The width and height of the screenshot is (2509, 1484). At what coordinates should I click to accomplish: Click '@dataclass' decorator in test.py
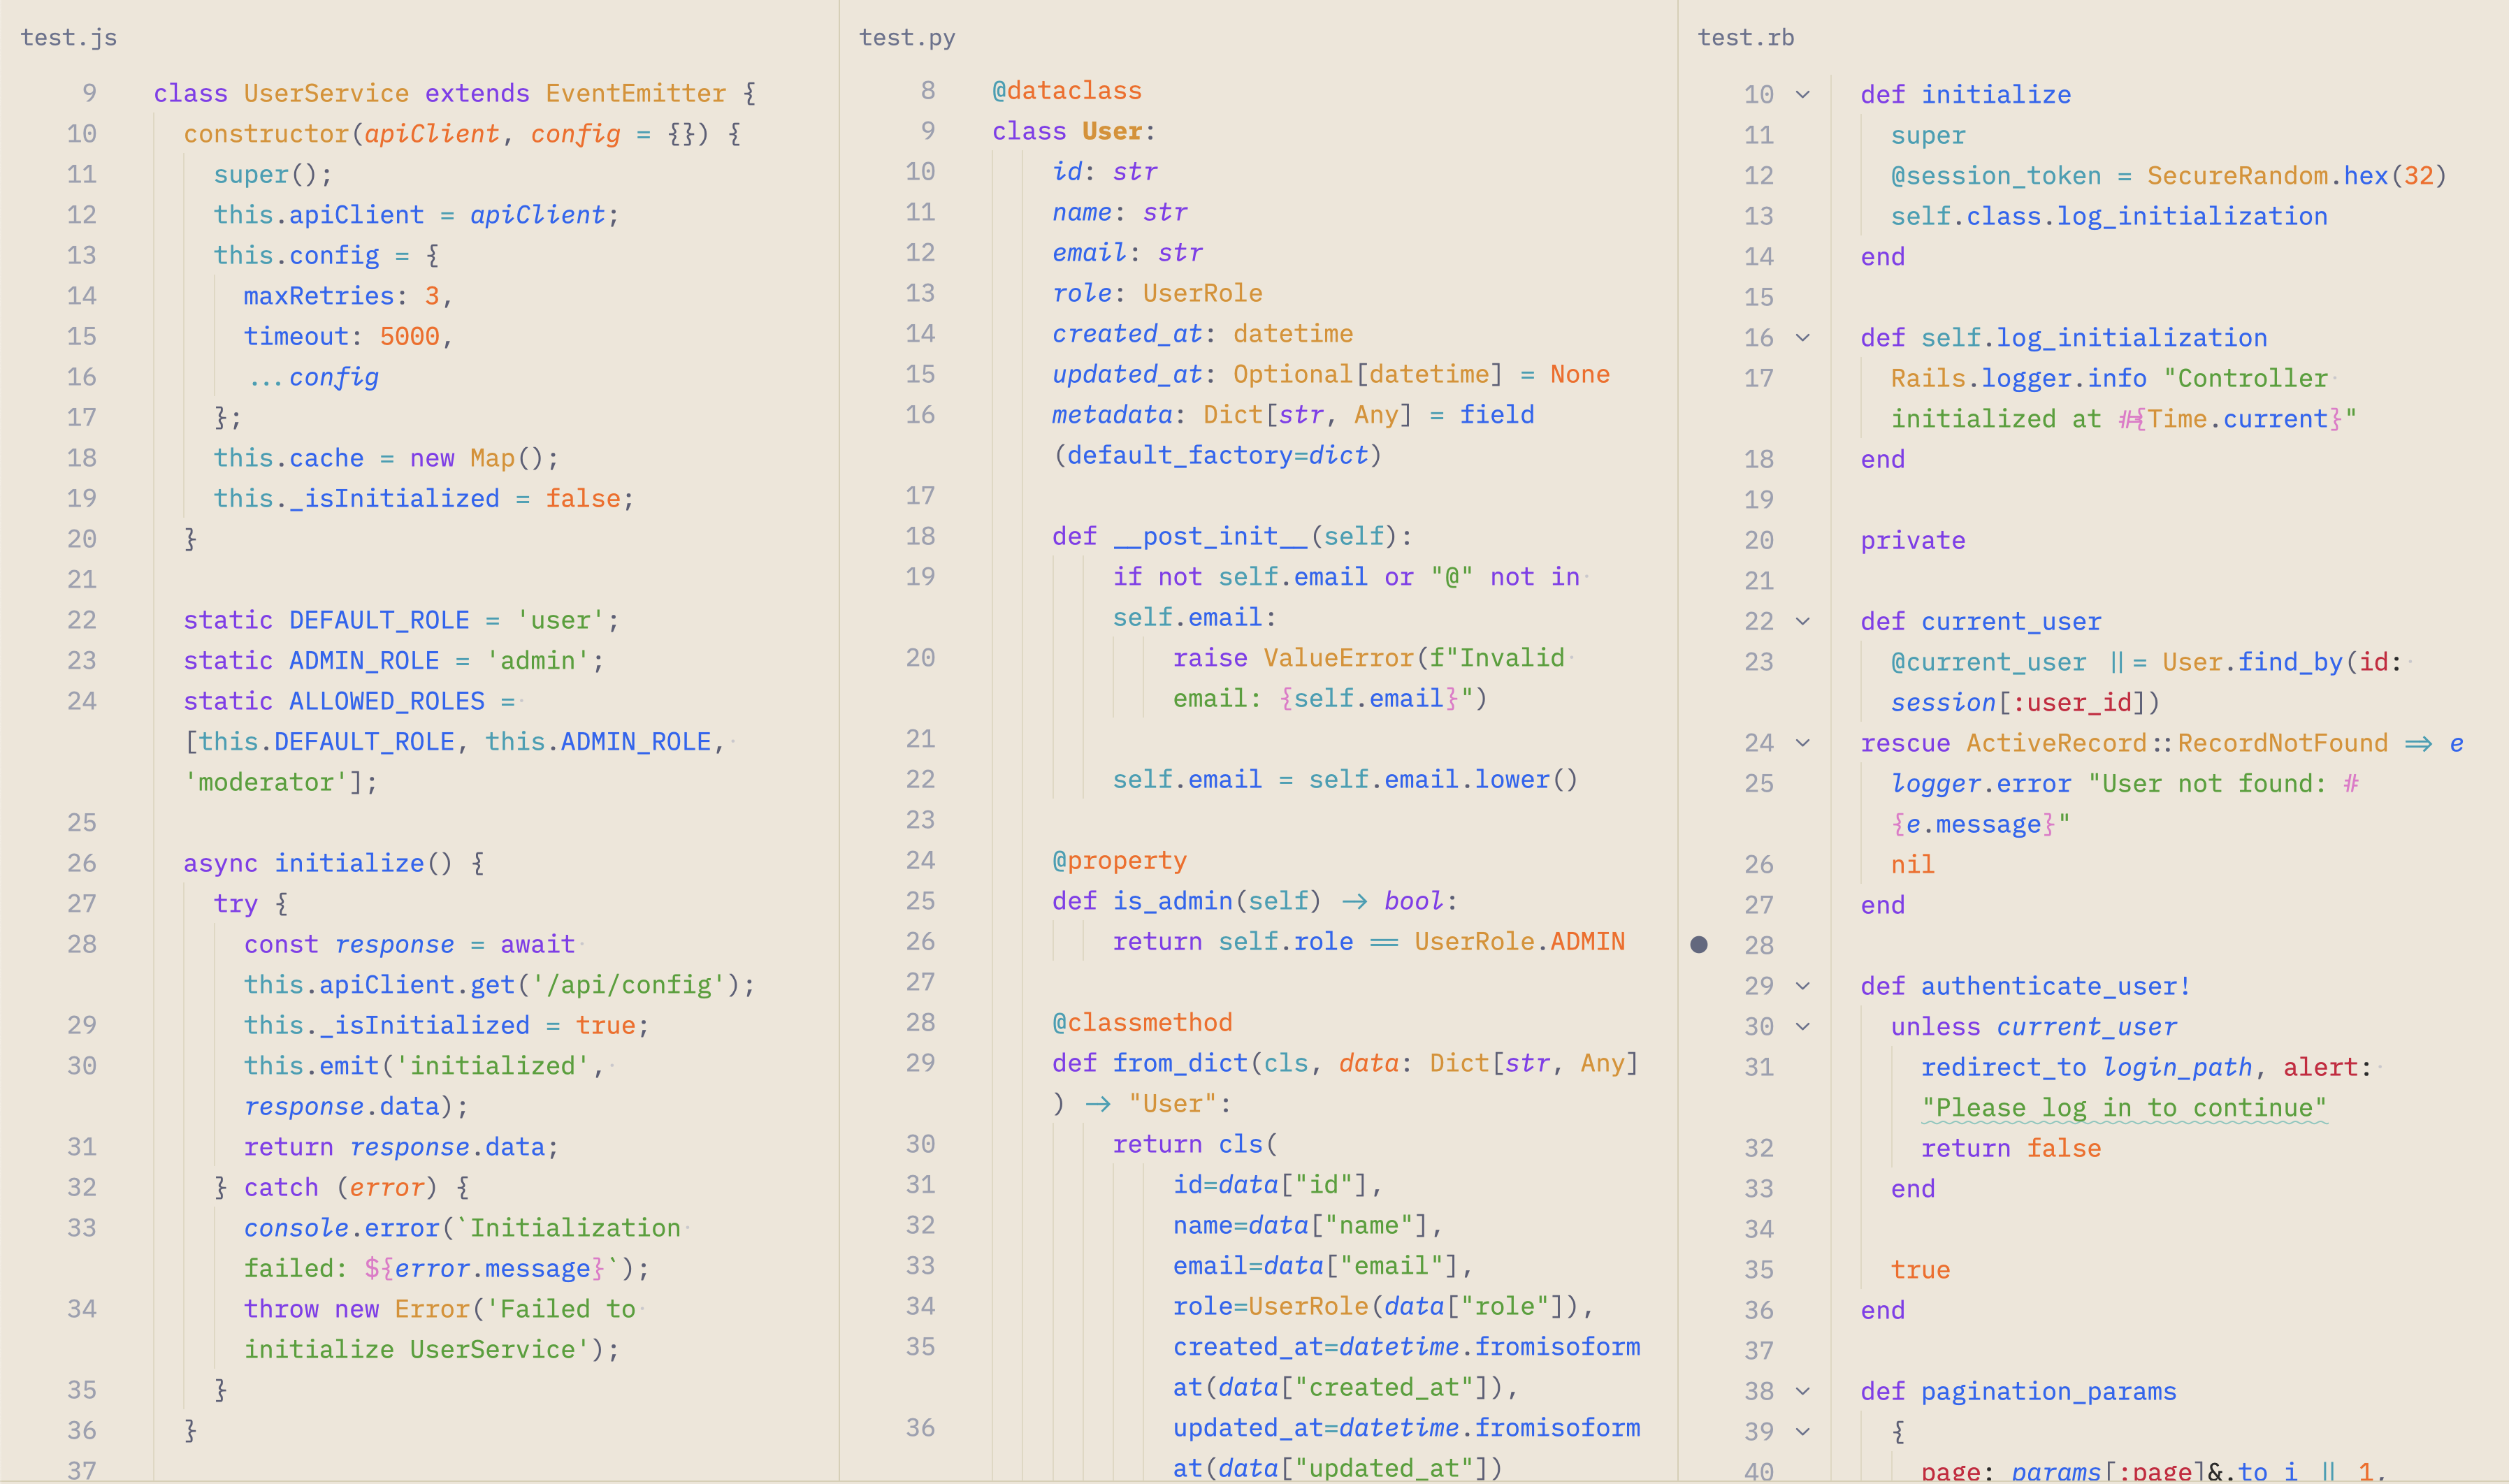[x=1067, y=91]
